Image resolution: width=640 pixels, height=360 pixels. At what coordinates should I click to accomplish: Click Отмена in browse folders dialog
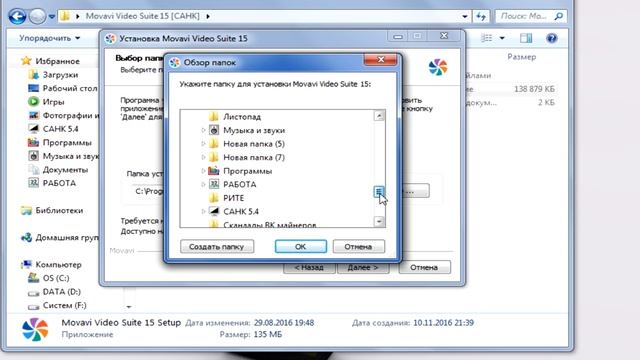click(358, 247)
